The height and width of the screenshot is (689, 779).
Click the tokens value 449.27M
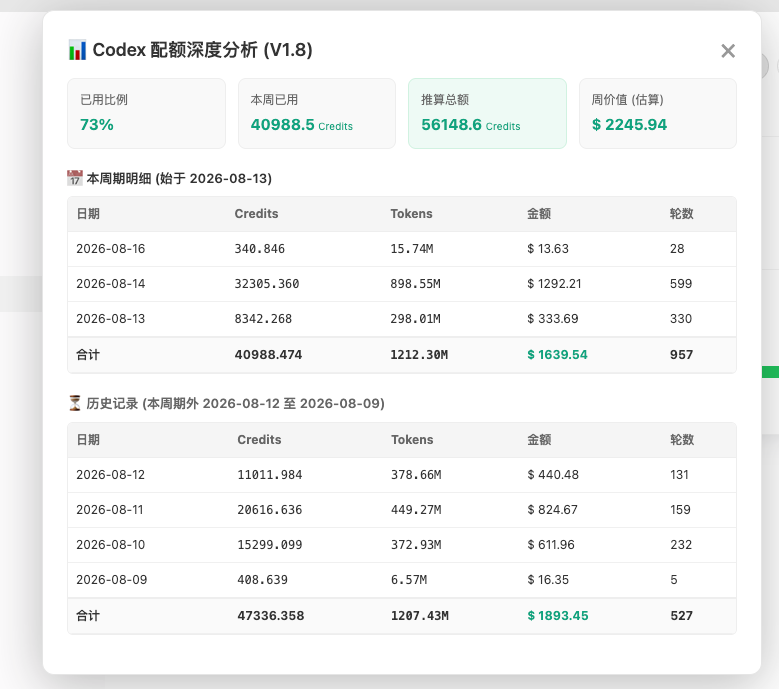(416, 510)
